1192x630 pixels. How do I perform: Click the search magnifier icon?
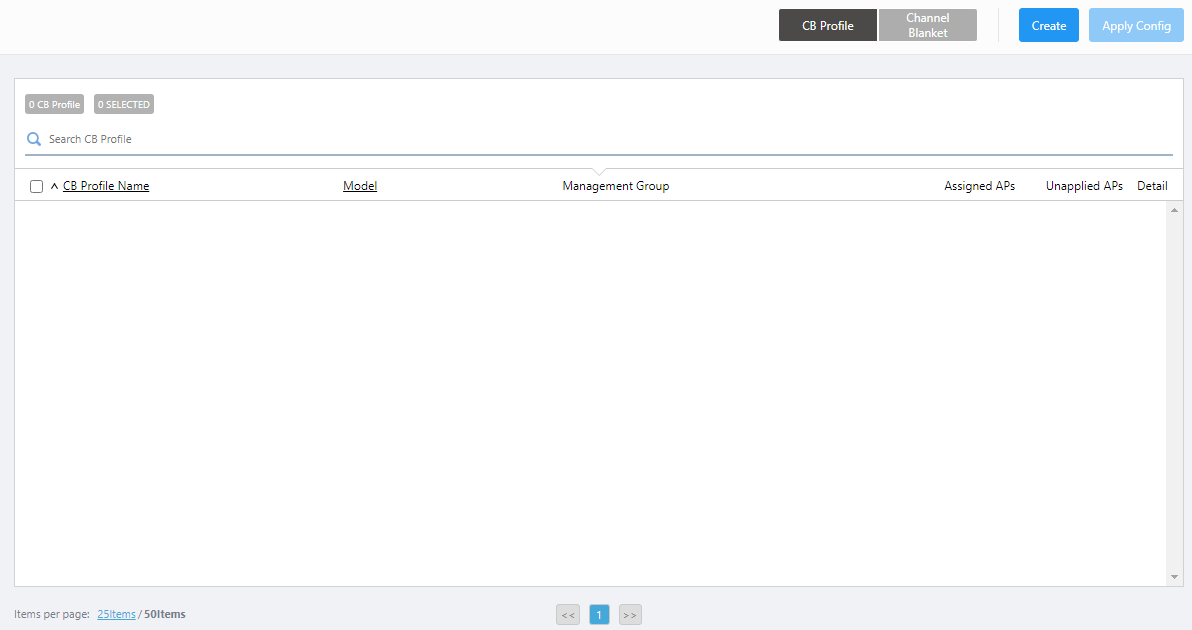tap(34, 140)
